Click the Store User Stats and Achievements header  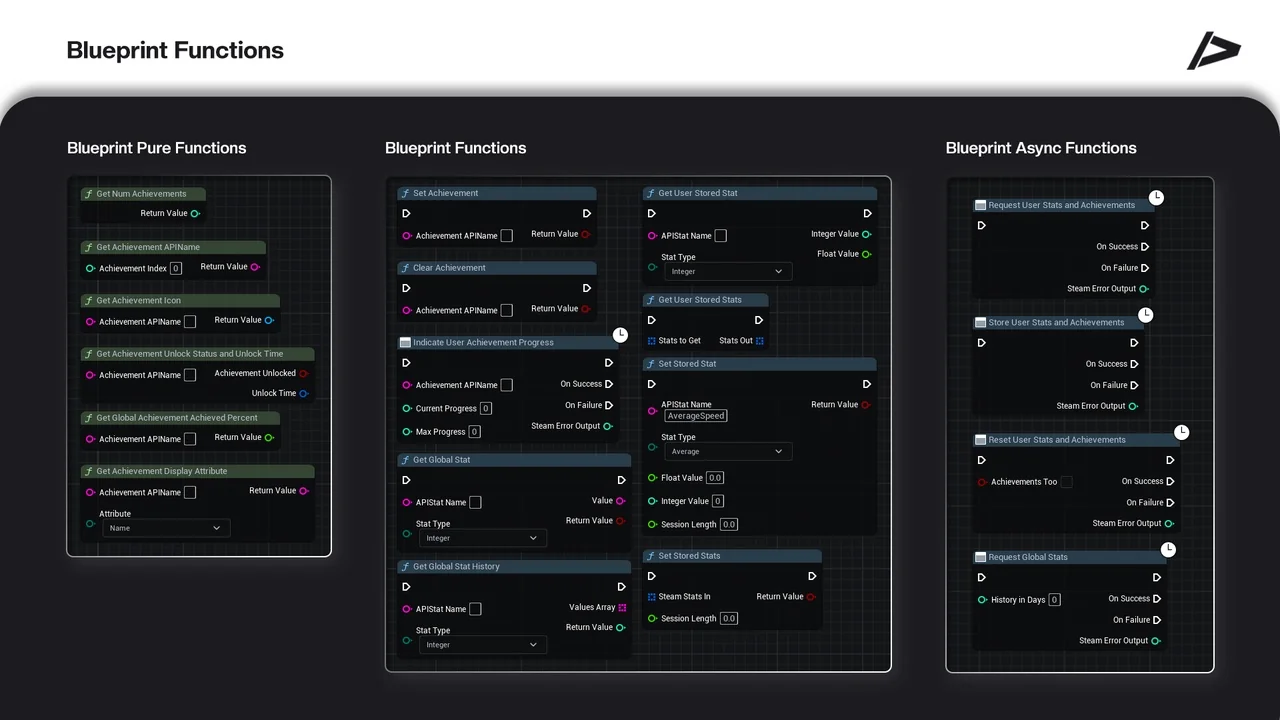1057,323
